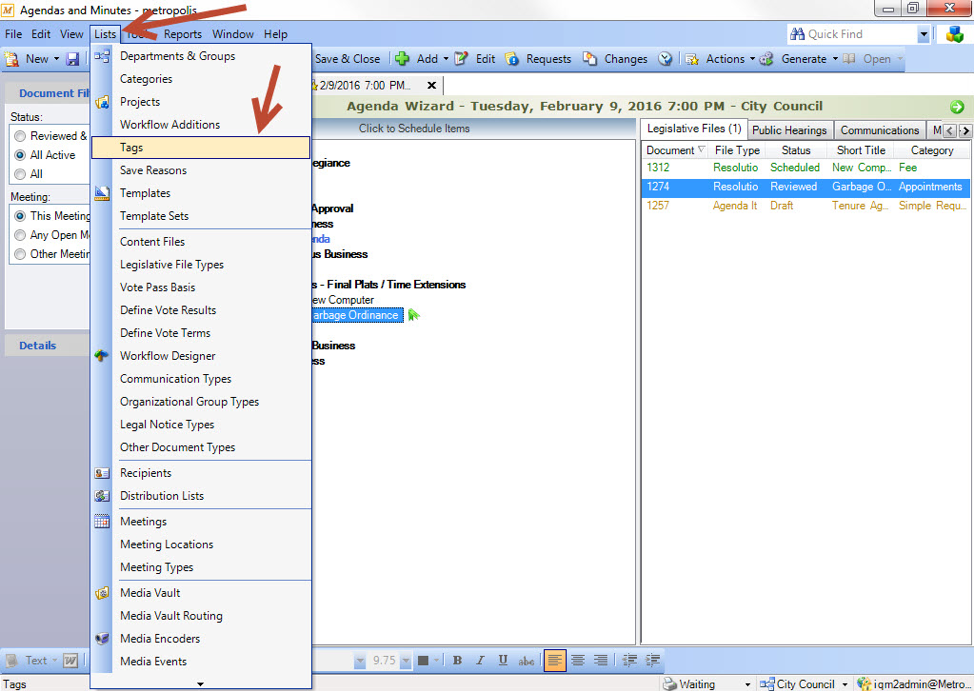Click the Save disk icon in toolbar
Viewport: 974px width, 691px height.
tap(73, 59)
